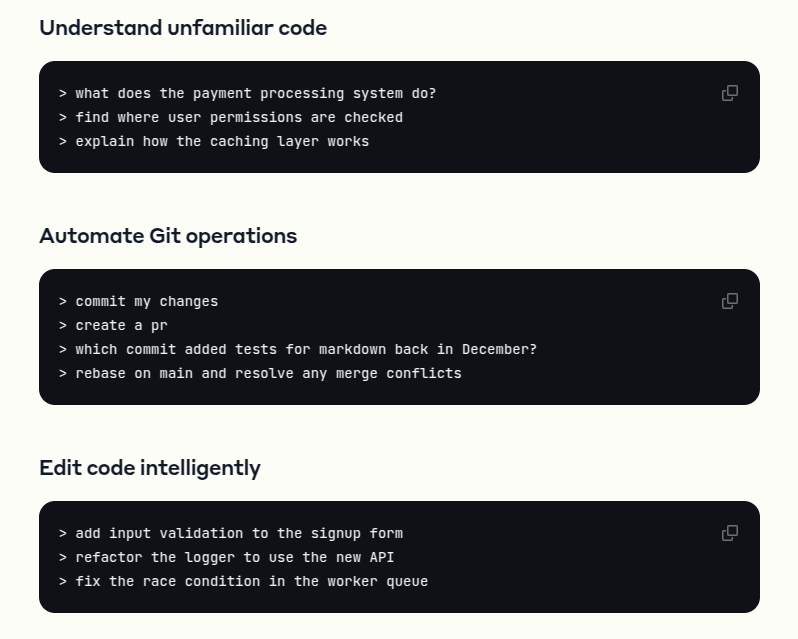Screen dimensions: 798x639
Task: Click the '>' prompt before 'what does'
Action: coord(63,93)
